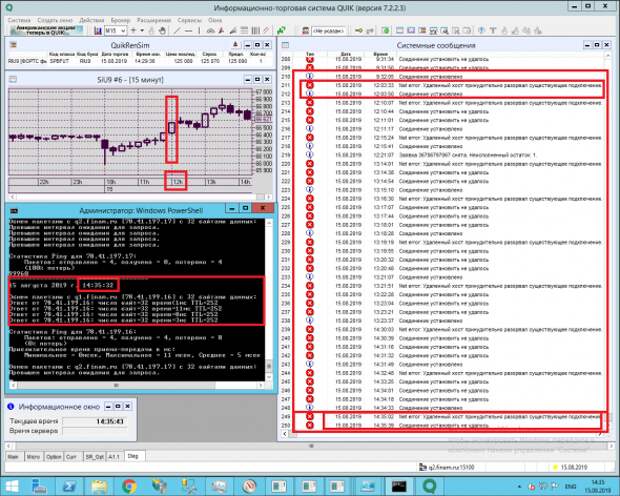This screenshot has width=620, height=496.
Task: Open Windows Start menu
Action: coord(12,485)
